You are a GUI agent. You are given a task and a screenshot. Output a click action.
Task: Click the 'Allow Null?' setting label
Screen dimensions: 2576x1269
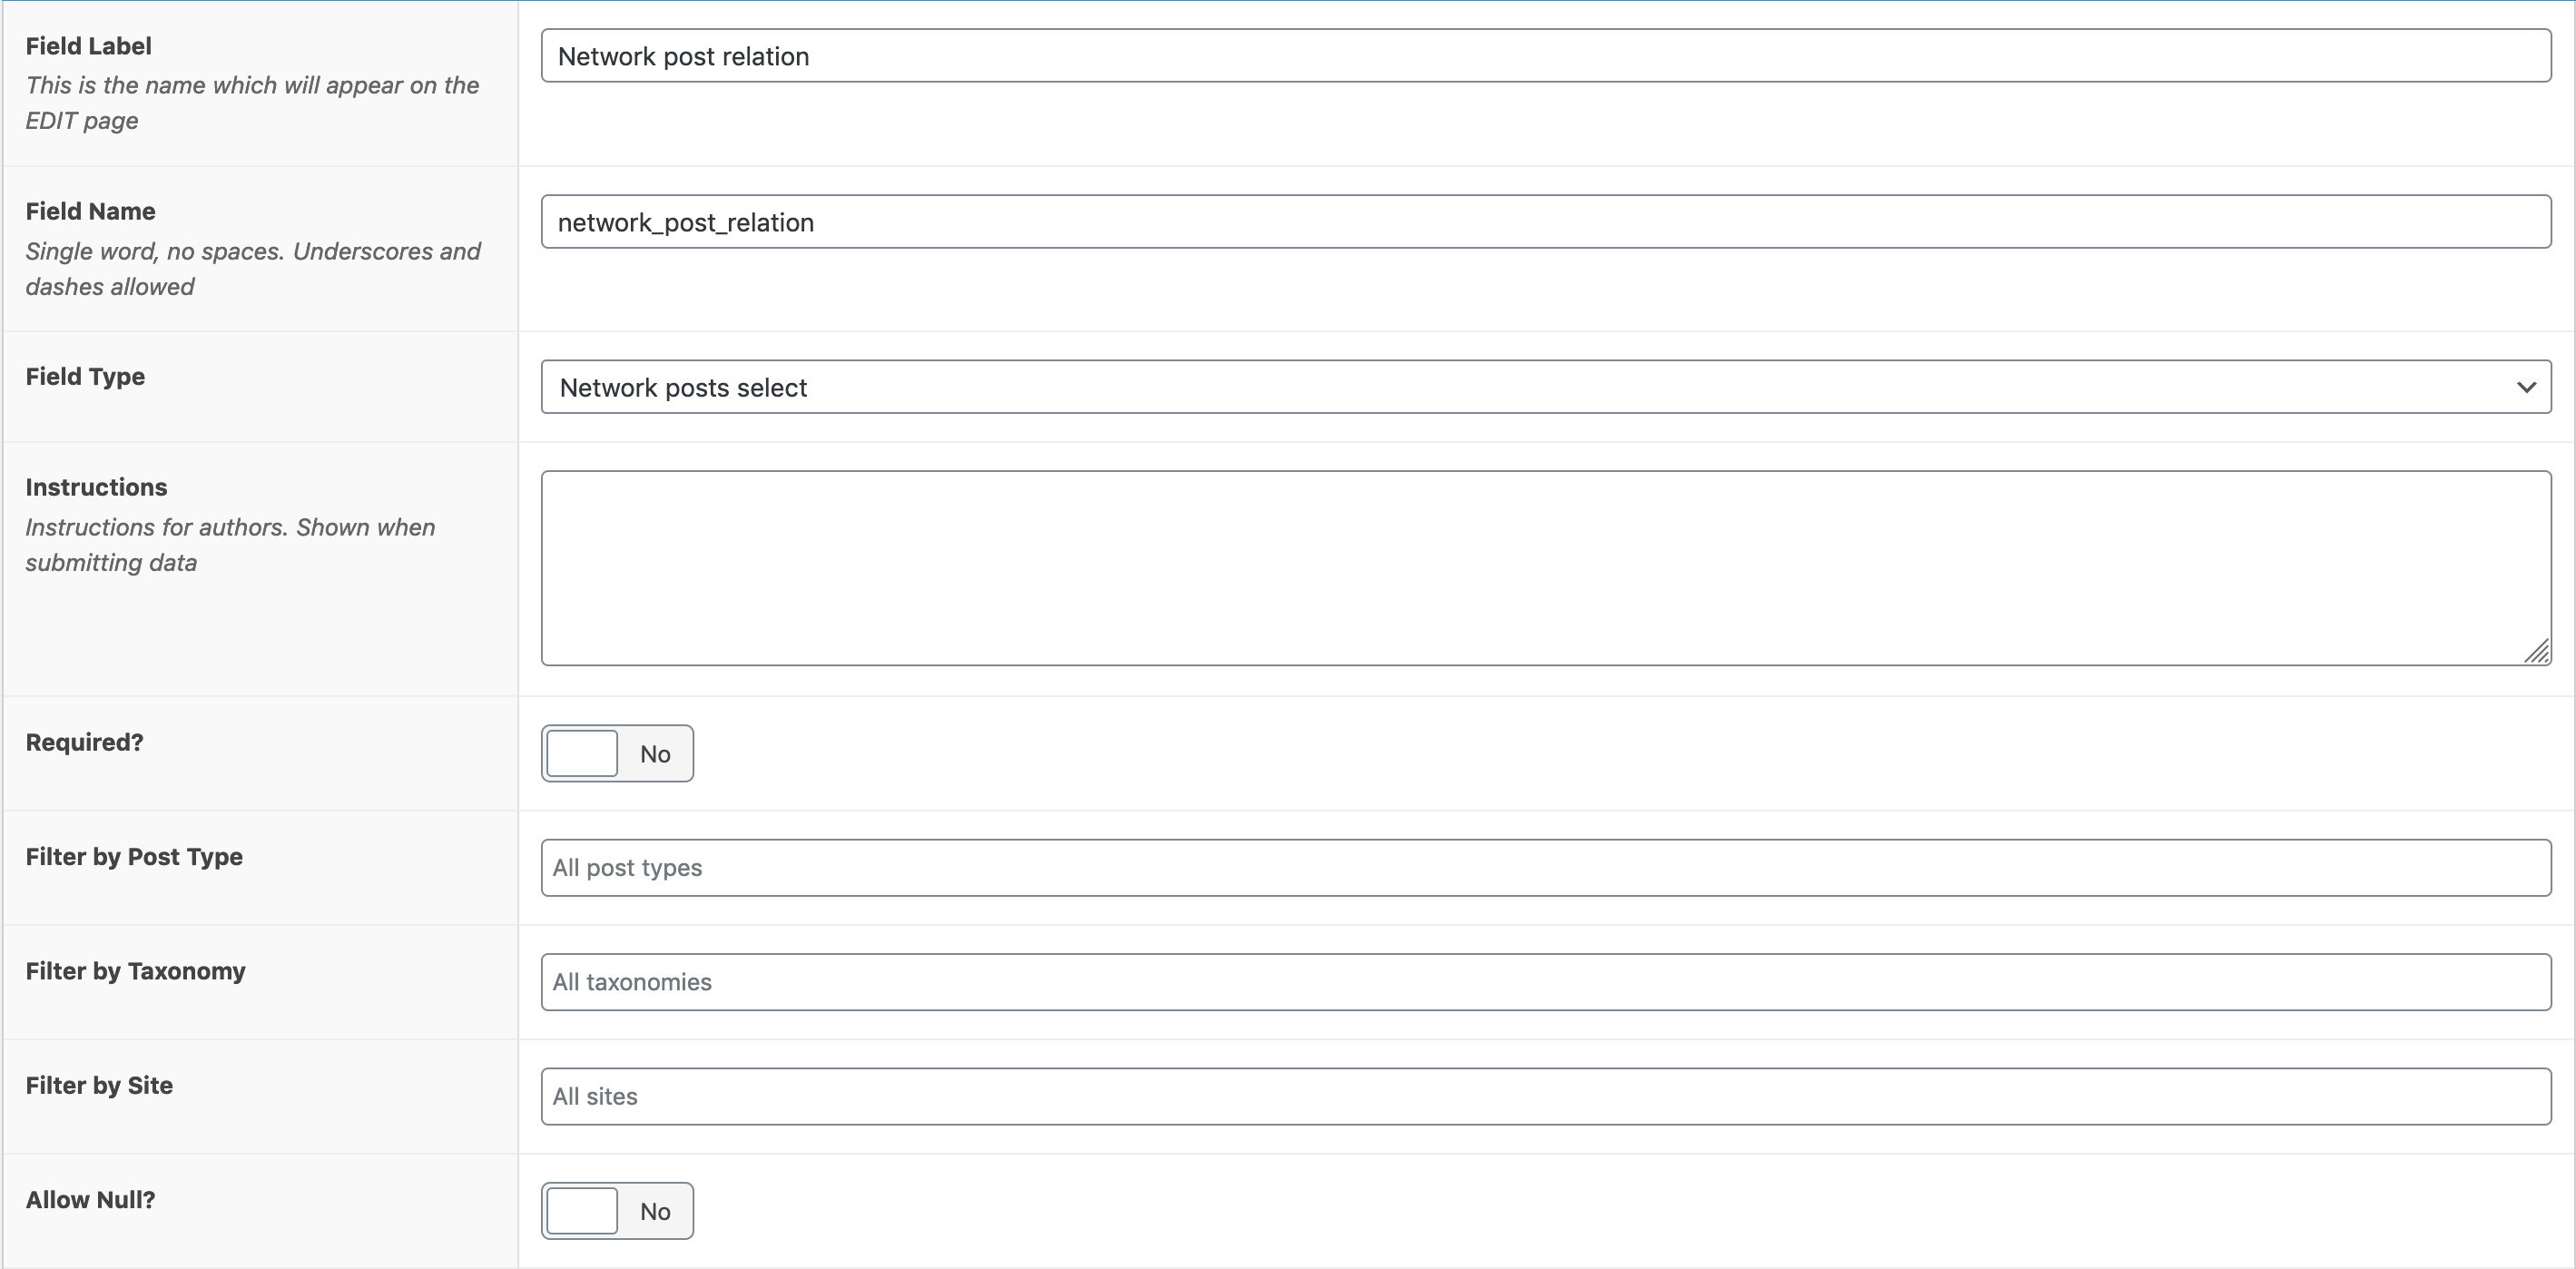pyautogui.click(x=90, y=1199)
